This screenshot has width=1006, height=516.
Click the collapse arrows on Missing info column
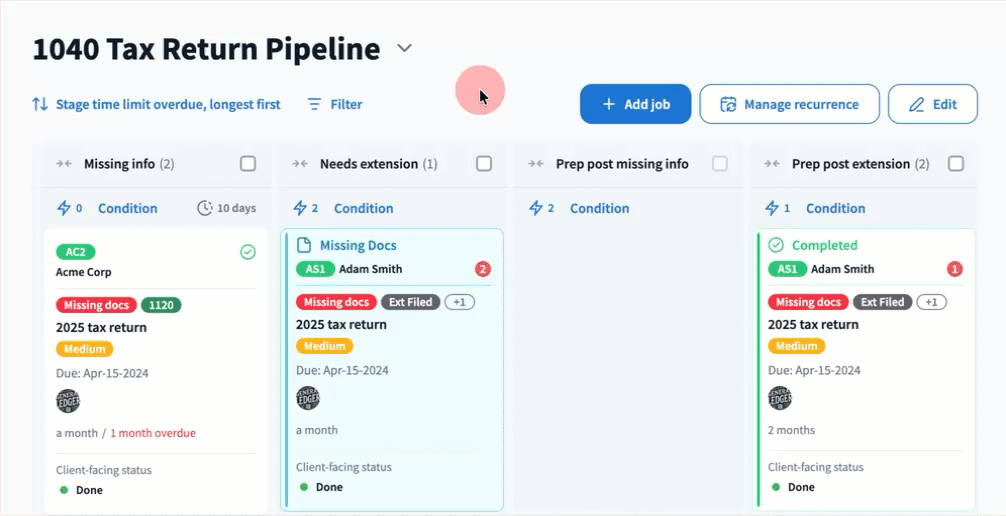click(64, 164)
